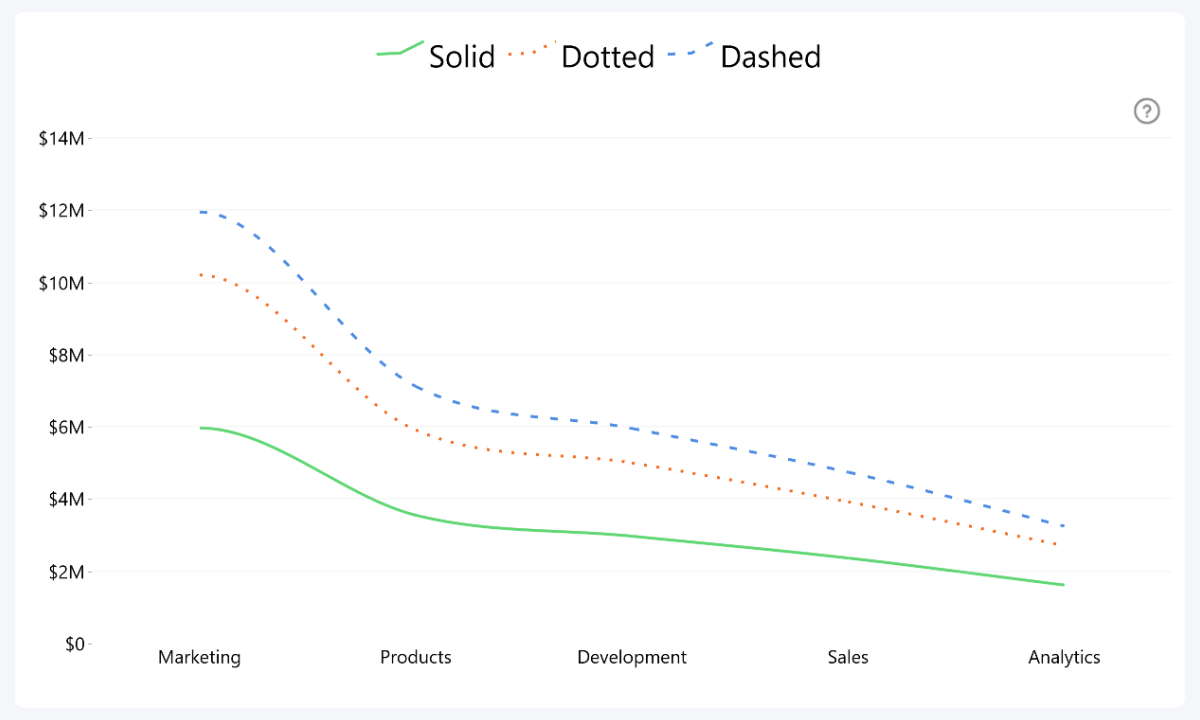Select the Marketing category axis label
Image resolution: width=1200 pixels, height=720 pixels.
[200, 657]
